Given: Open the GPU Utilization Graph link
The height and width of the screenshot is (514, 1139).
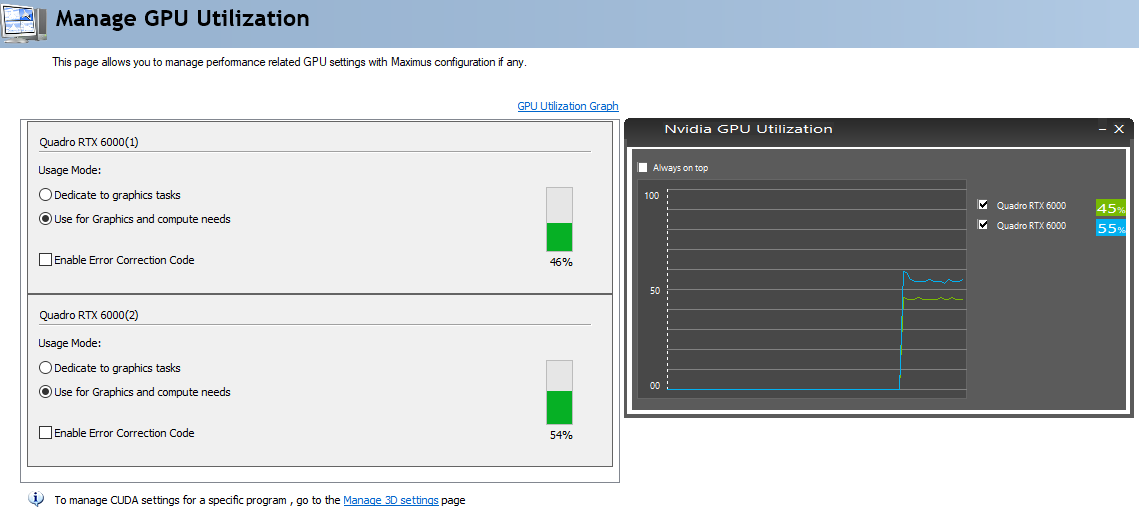Looking at the screenshot, I should pos(567,106).
